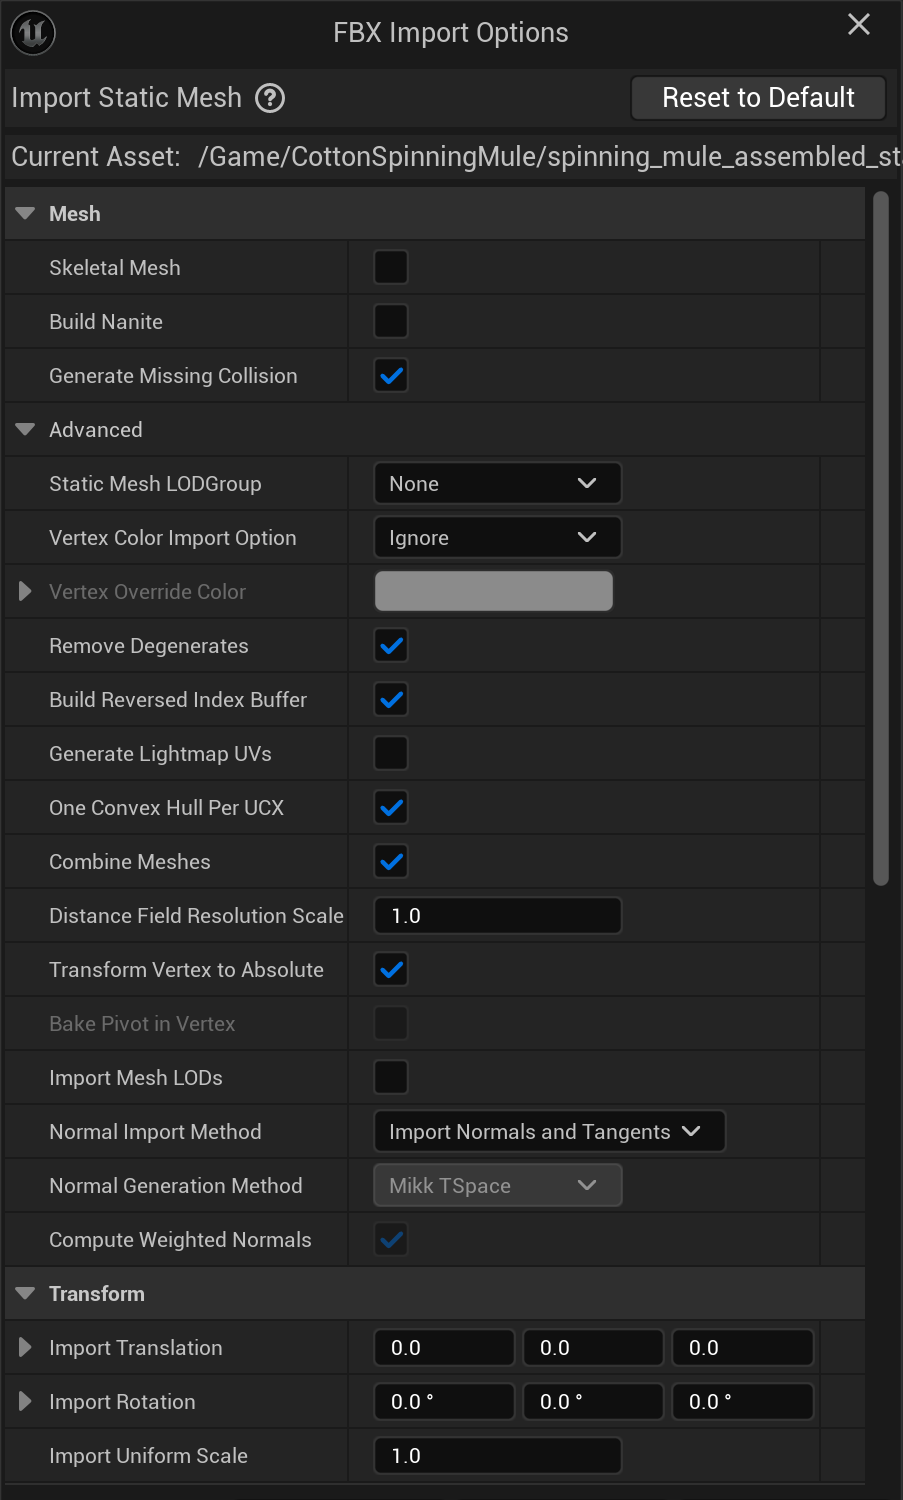Click the disabled Bake Pivot in Vertex checkbox
Image resolution: width=903 pixels, height=1500 pixels.
coord(391,1024)
